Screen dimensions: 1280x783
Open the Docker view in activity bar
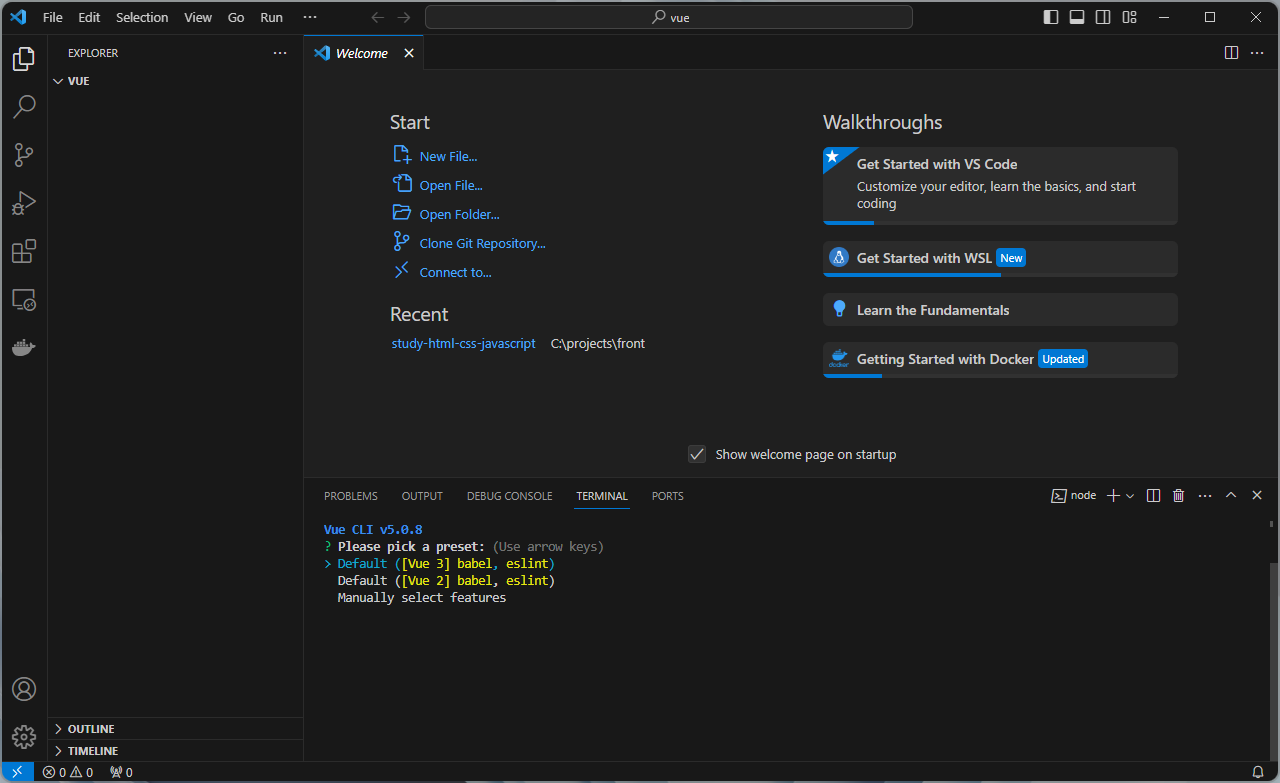[x=24, y=347]
